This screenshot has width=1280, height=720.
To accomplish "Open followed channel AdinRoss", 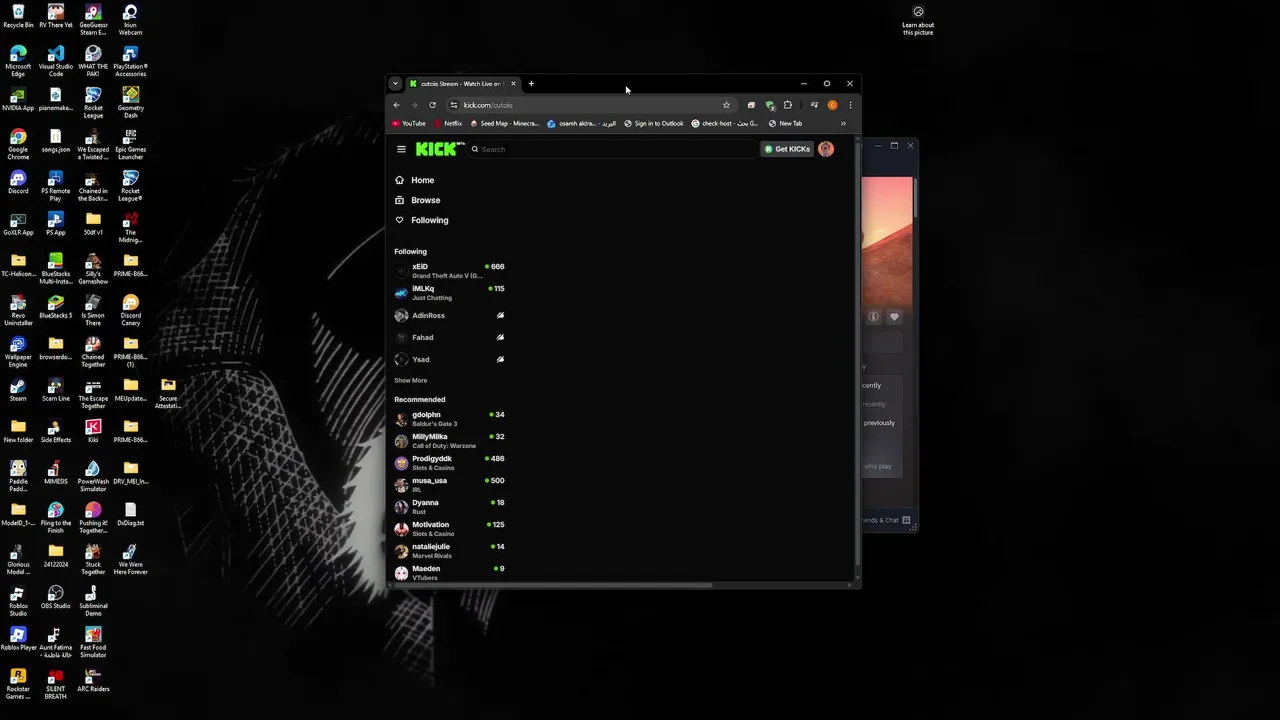I will tap(450, 315).
